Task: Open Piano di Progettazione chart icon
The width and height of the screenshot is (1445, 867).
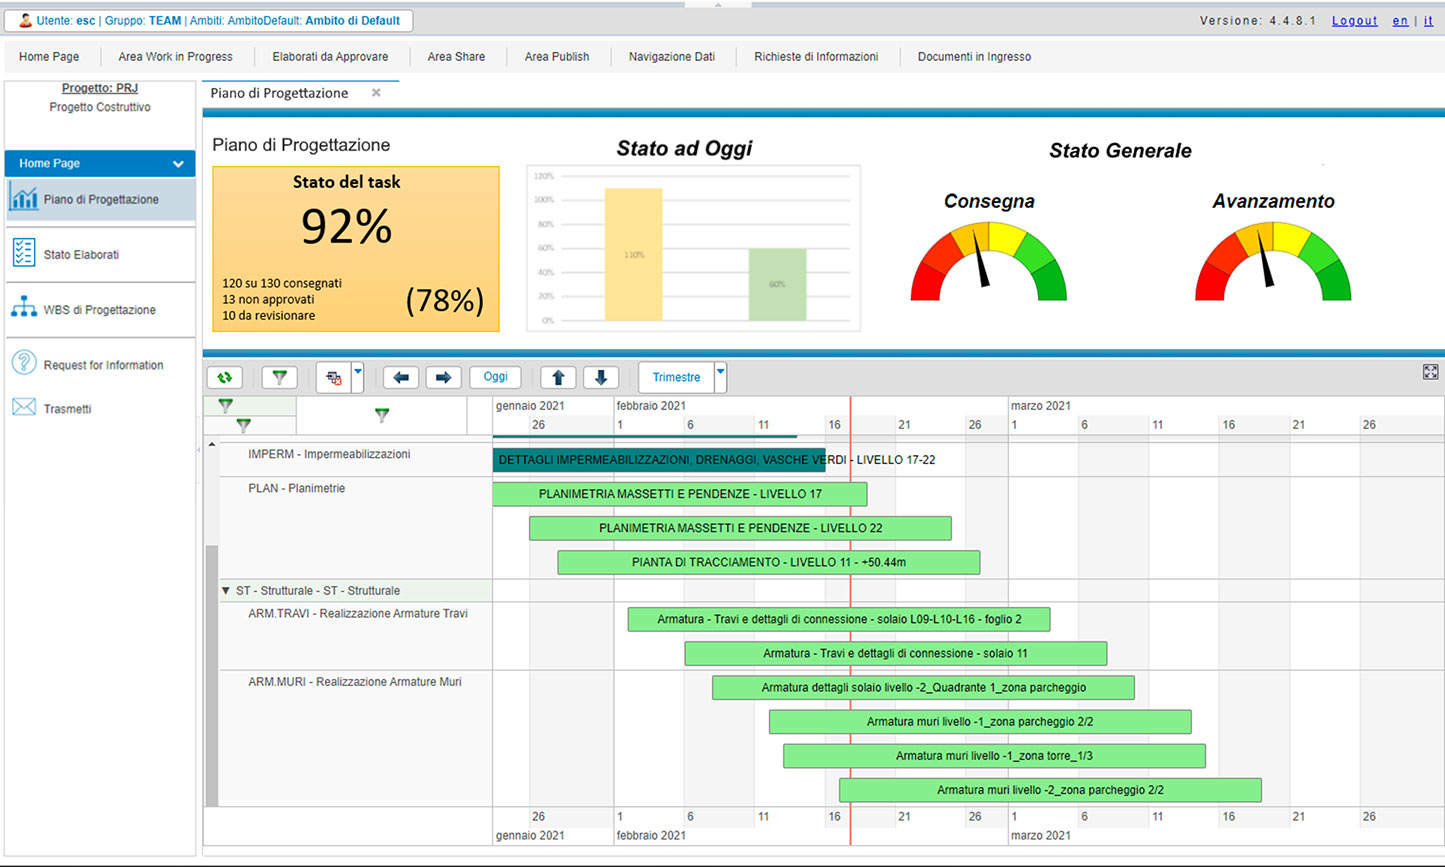Action: (x=24, y=198)
